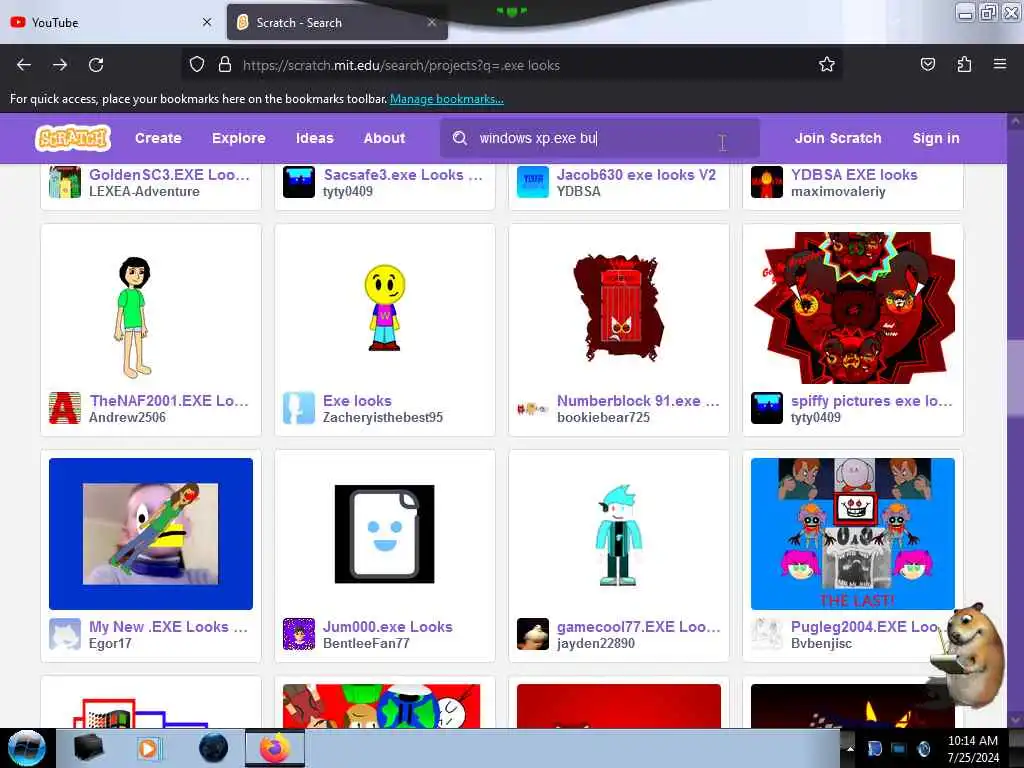This screenshot has width=1024, height=768.
Task: Open the blue My New .EXE thumbnail
Action: point(151,534)
